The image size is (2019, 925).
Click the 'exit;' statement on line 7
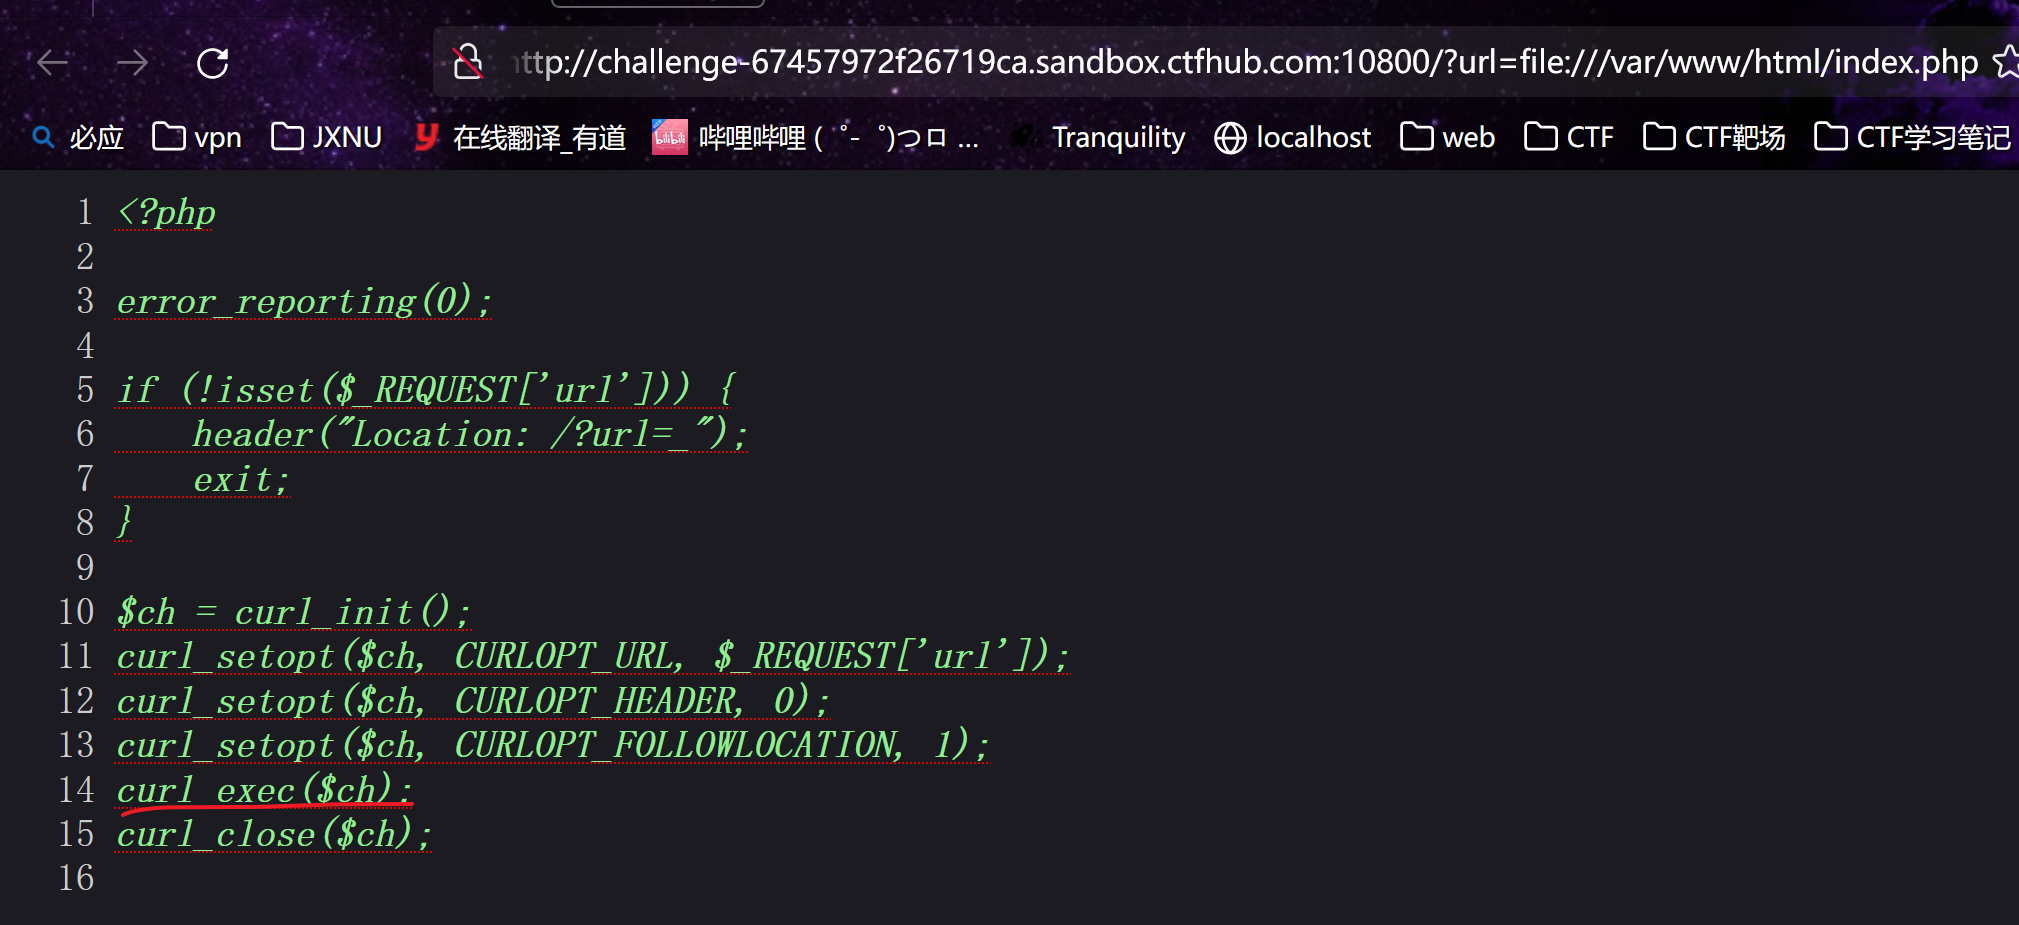pyautogui.click(x=241, y=479)
